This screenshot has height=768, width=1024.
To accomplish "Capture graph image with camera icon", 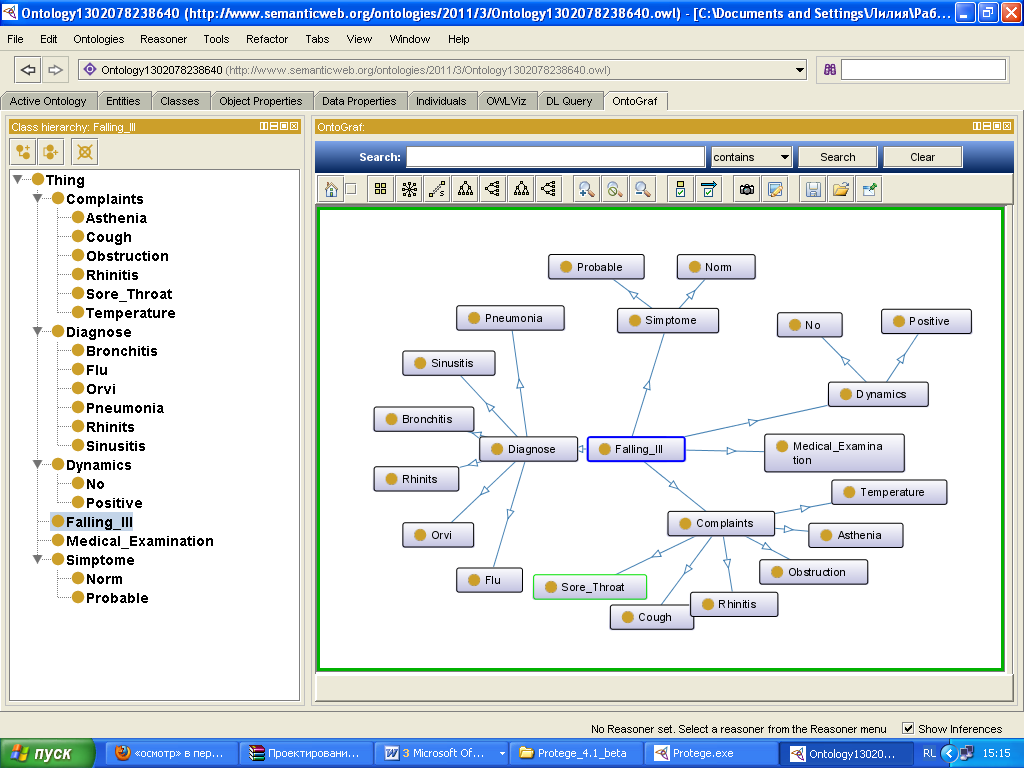I will click(x=746, y=189).
